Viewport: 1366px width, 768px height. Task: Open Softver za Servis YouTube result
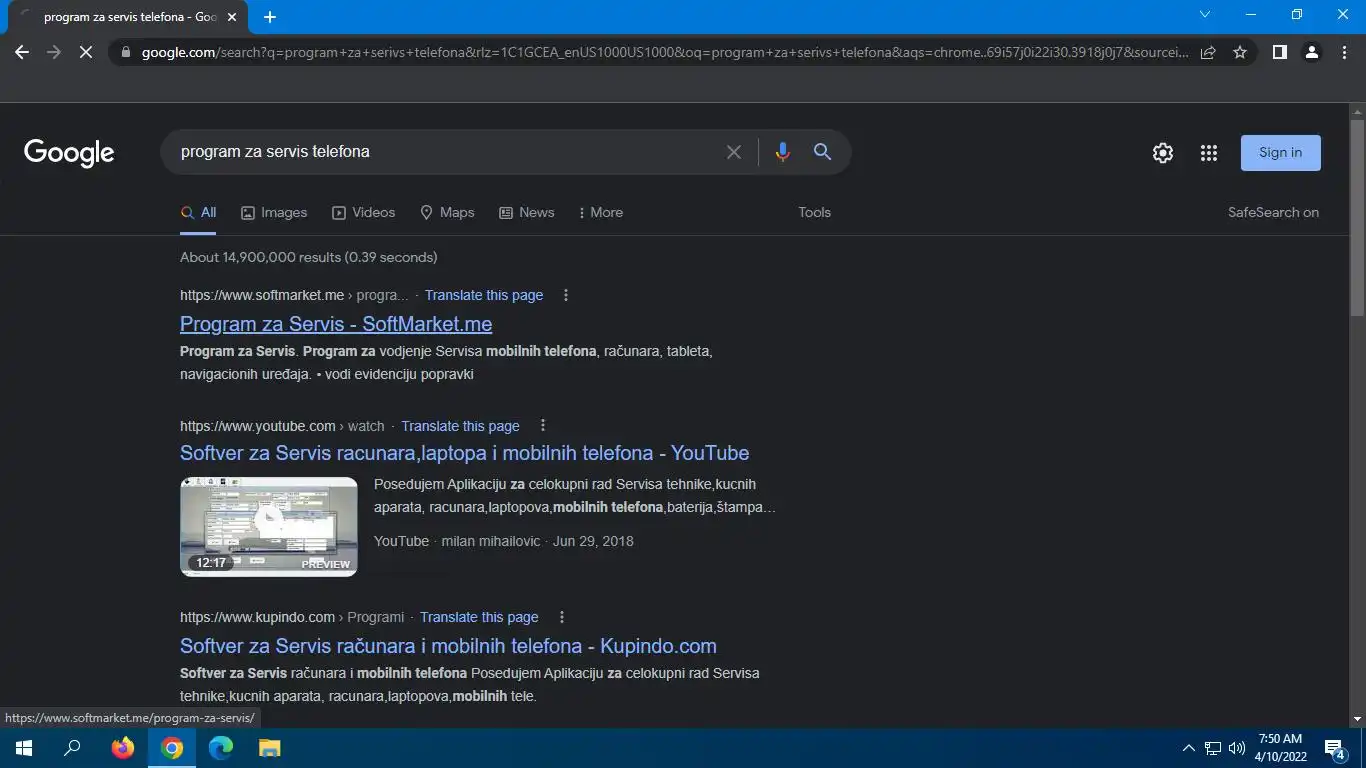click(x=464, y=453)
